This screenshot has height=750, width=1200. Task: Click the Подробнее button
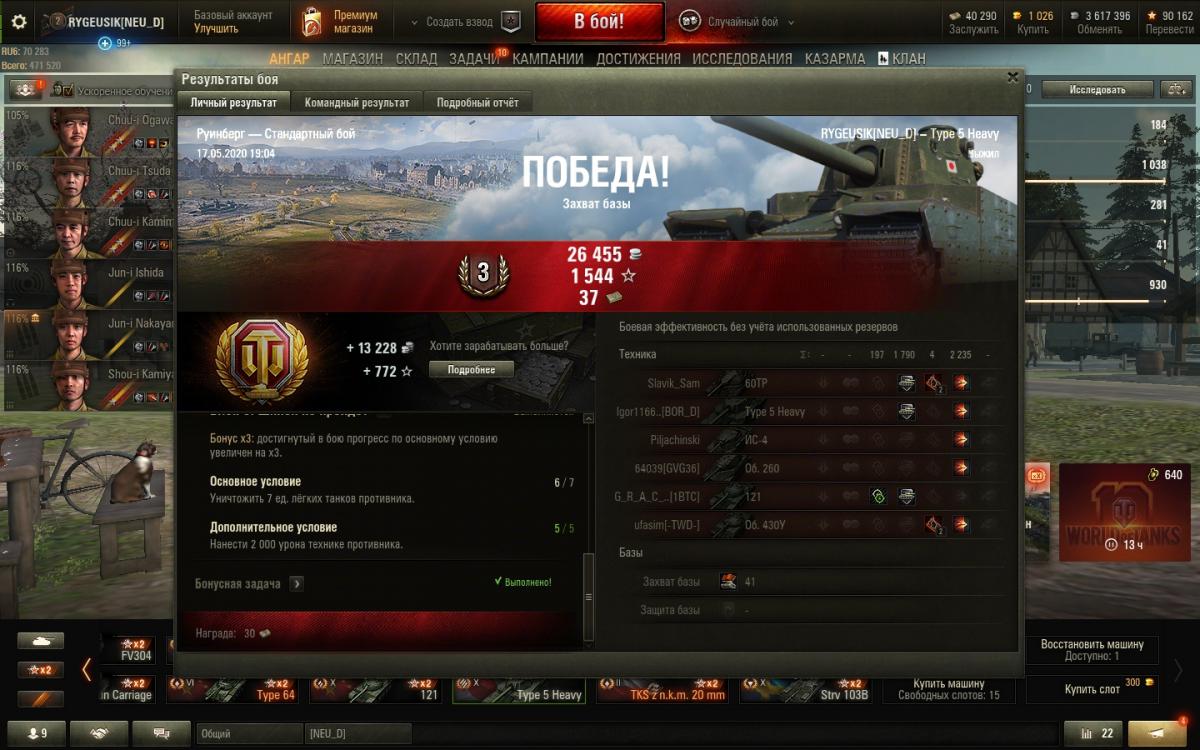[x=470, y=369]
